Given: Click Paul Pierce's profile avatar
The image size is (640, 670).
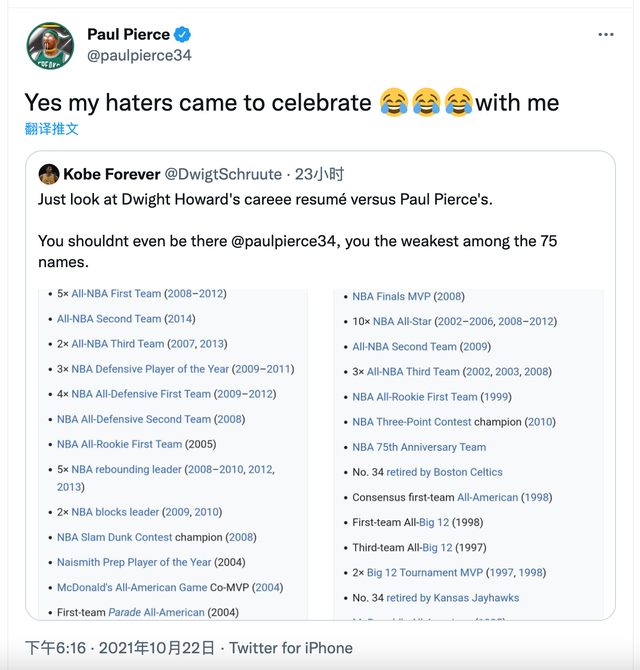Looking at the screenshot, I should click(50, 46).
